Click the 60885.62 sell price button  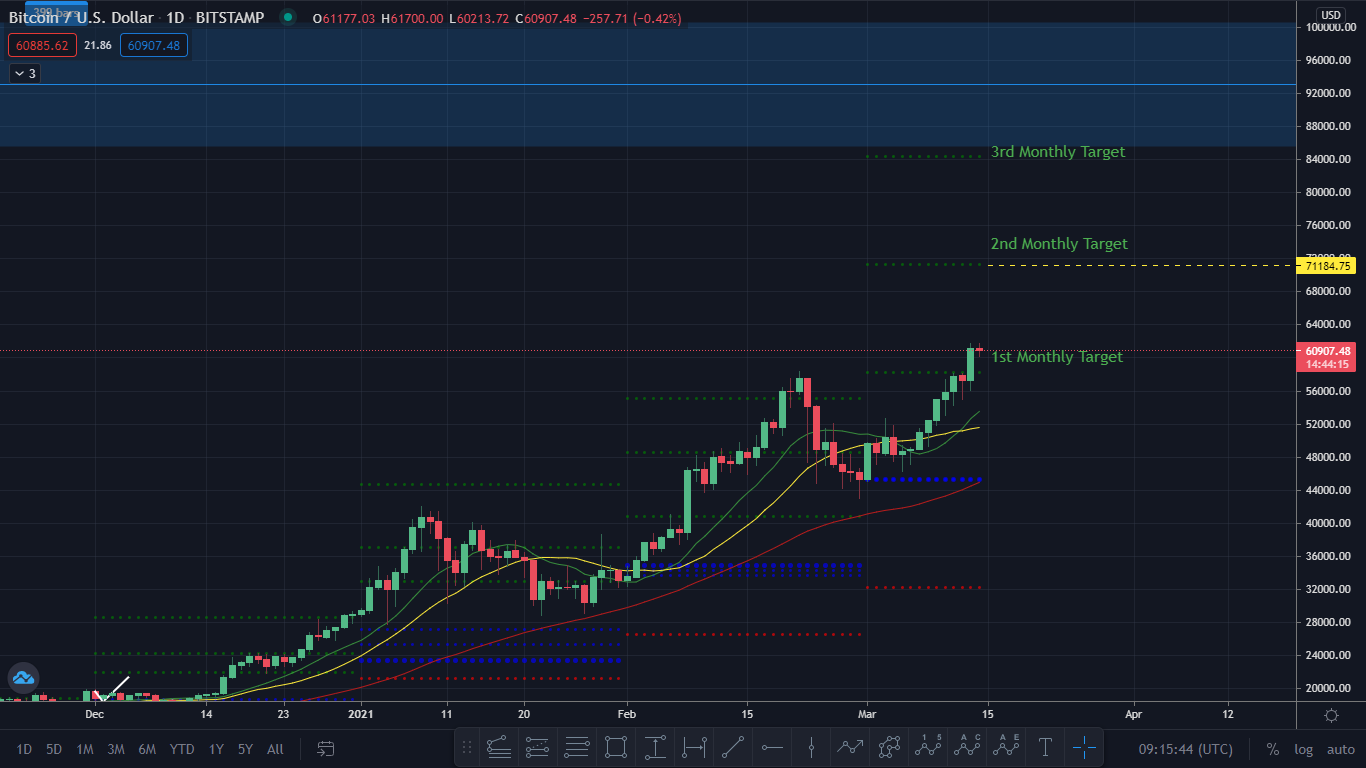41,45
